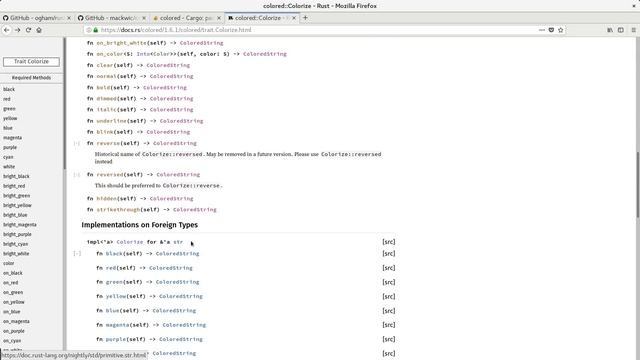The width and height of the screenshot is (640, 360).
Task: Open the Firefox Library icon
Action: tap(610, 30)
